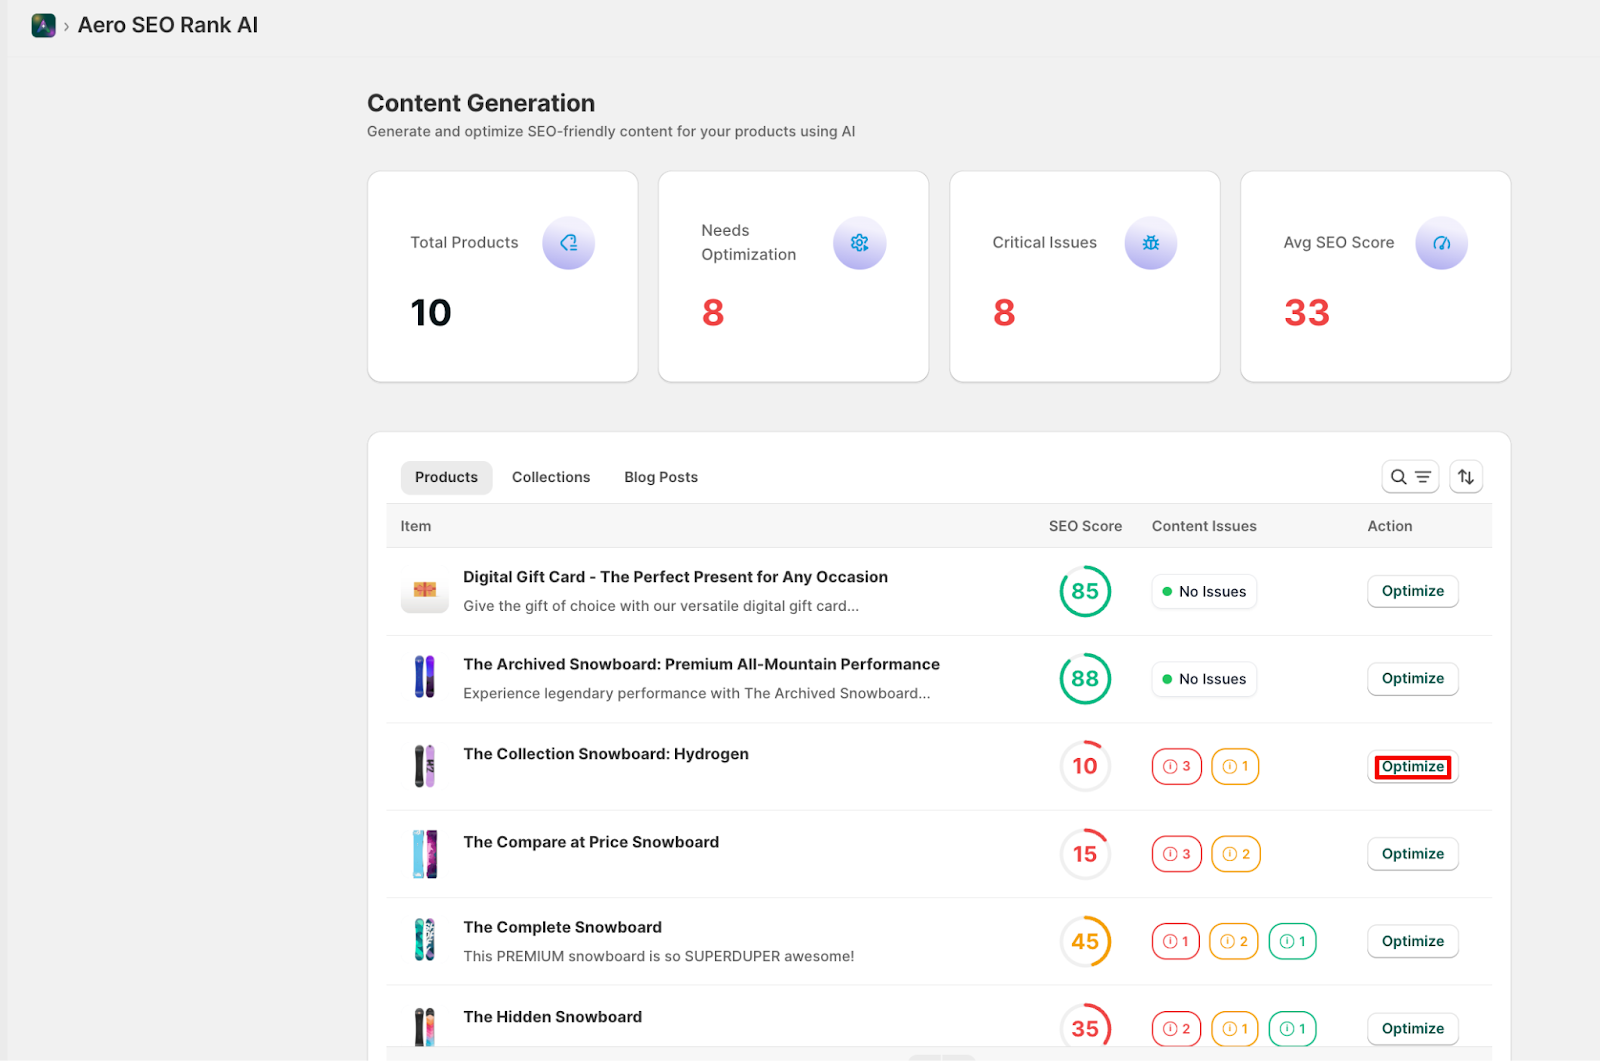Viewport: 1600px width, 1061px height.
Task: Click the Critical Issues bug icon
Action: coord(1150,243)
